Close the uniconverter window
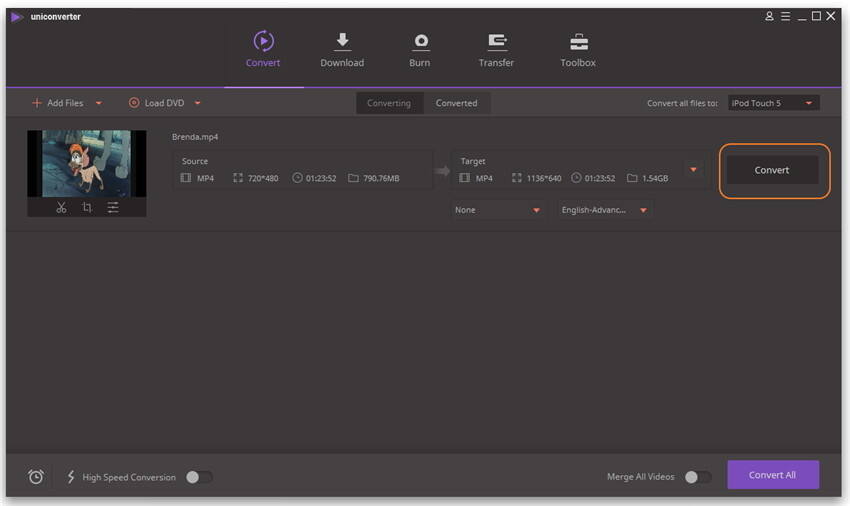Image resolution: width=850 pixels, height=506 pixels. 830,16
